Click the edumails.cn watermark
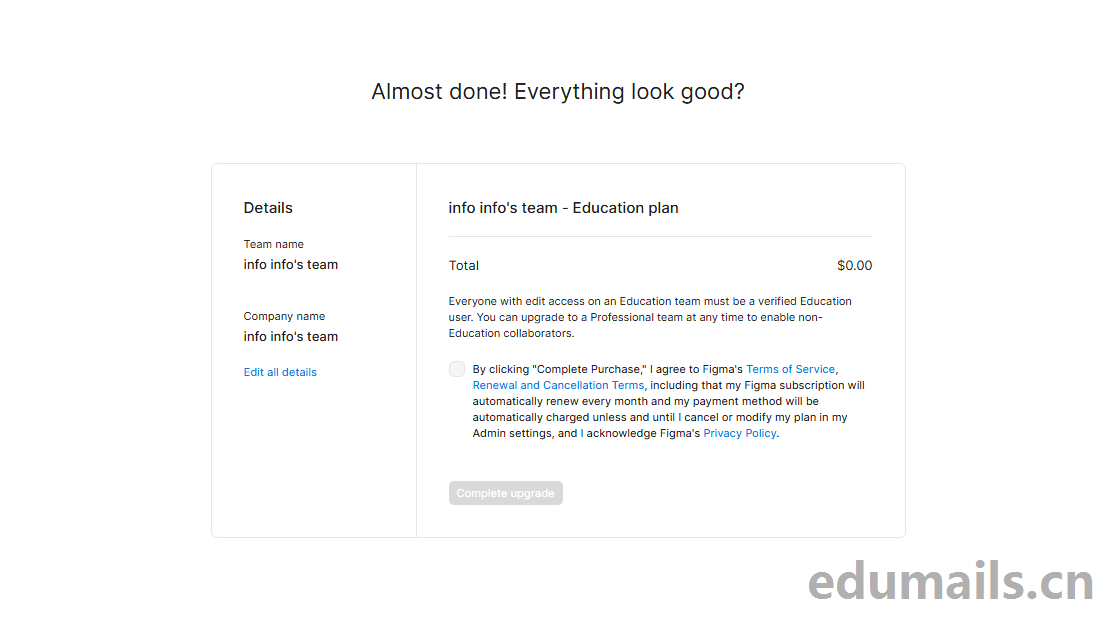 (x=950, y=582)
